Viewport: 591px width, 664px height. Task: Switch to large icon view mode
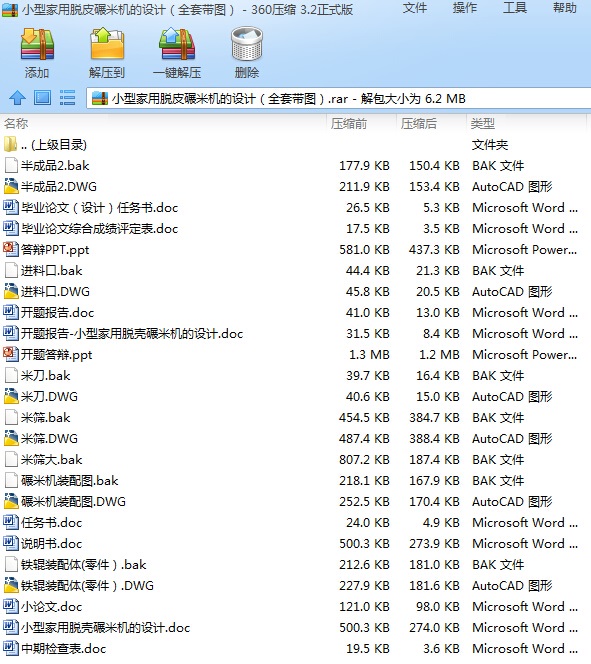pyautogui.click(x=42, y=98)
